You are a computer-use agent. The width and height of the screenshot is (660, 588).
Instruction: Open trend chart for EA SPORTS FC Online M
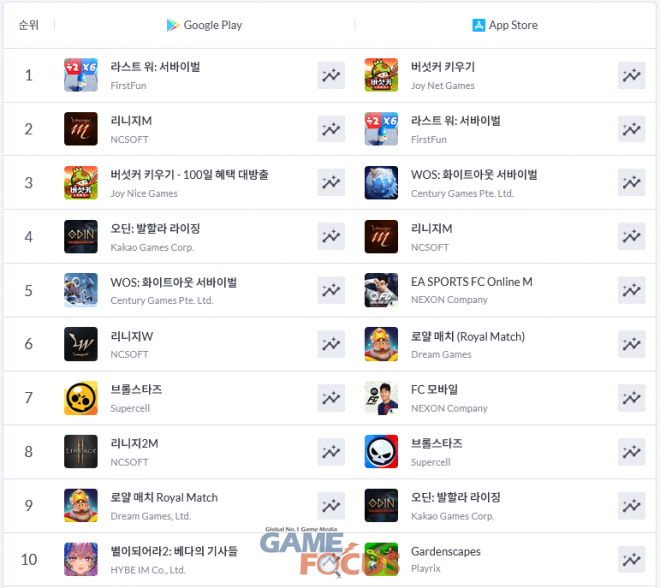pyautogui.click(x=631, y=290)
